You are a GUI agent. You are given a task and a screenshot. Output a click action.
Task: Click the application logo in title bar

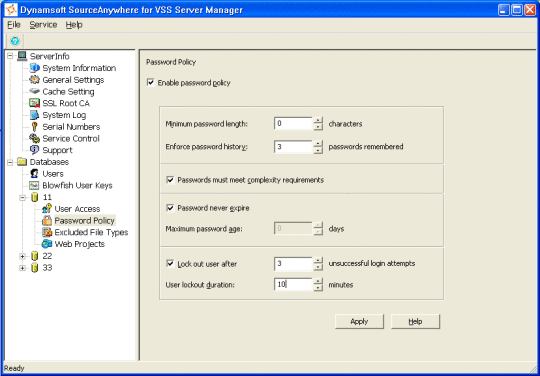(11, 10)
